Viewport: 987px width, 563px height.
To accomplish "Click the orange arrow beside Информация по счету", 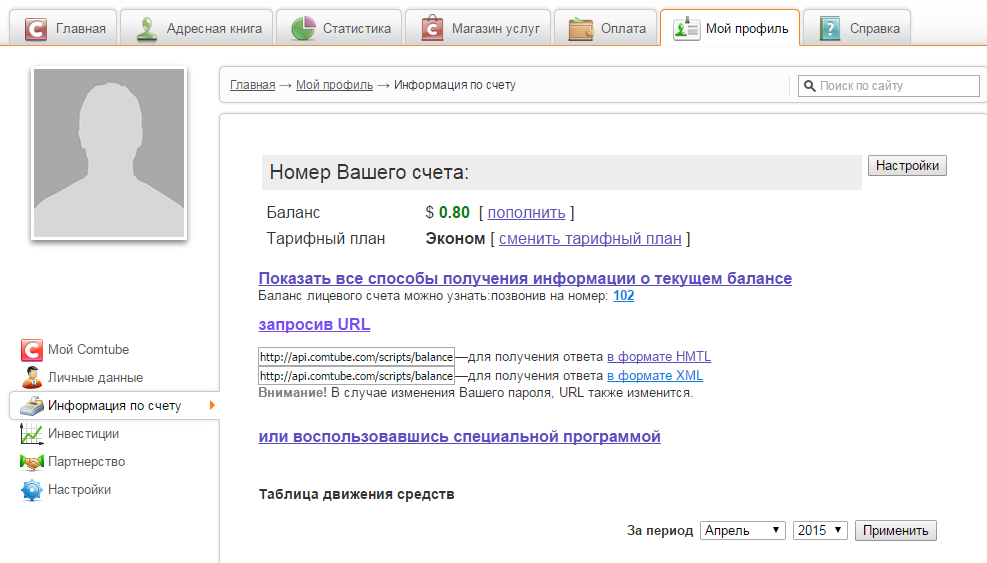I will pos(212,406).
